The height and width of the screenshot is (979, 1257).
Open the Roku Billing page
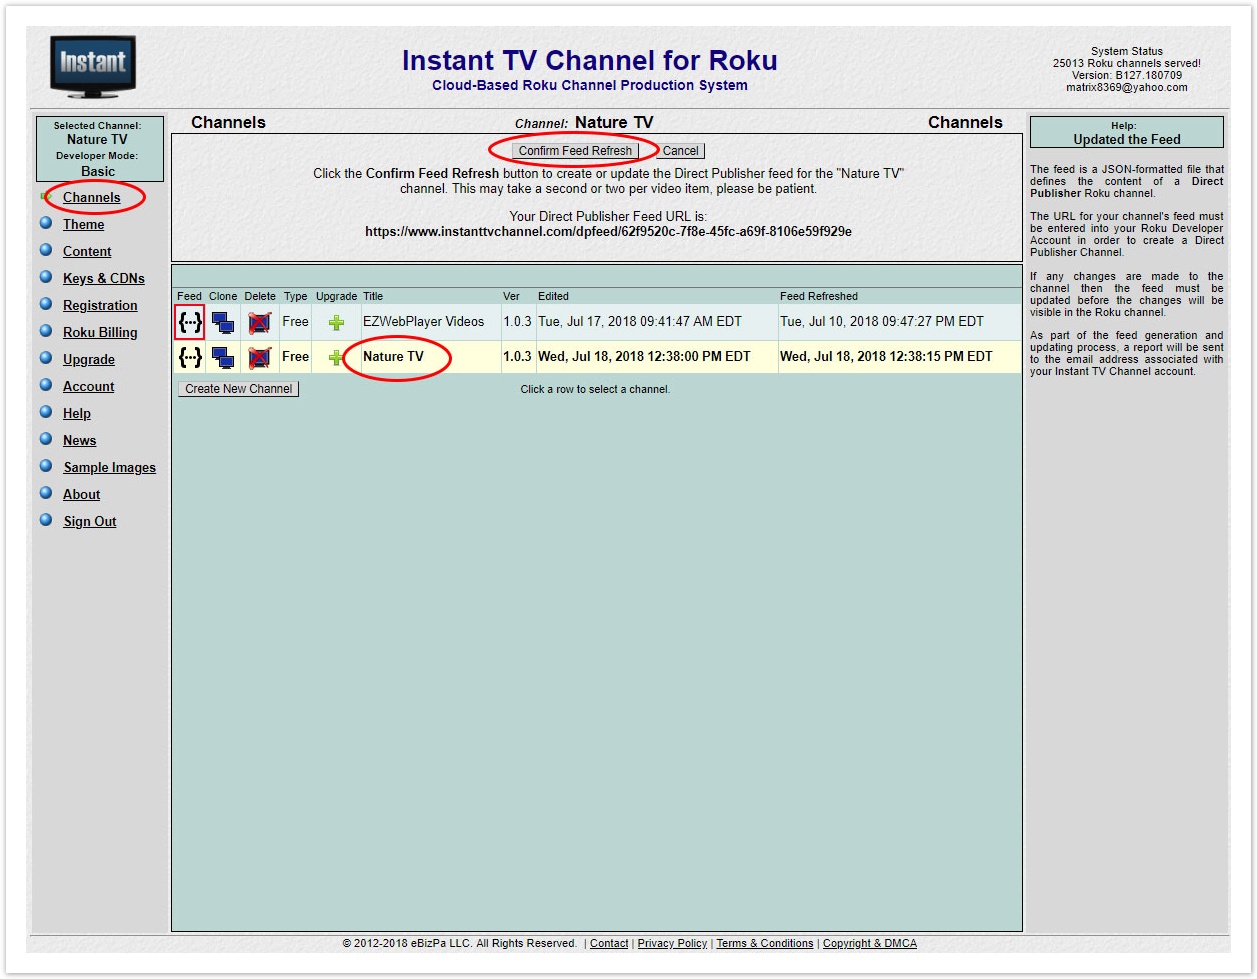tap(100, 332)
